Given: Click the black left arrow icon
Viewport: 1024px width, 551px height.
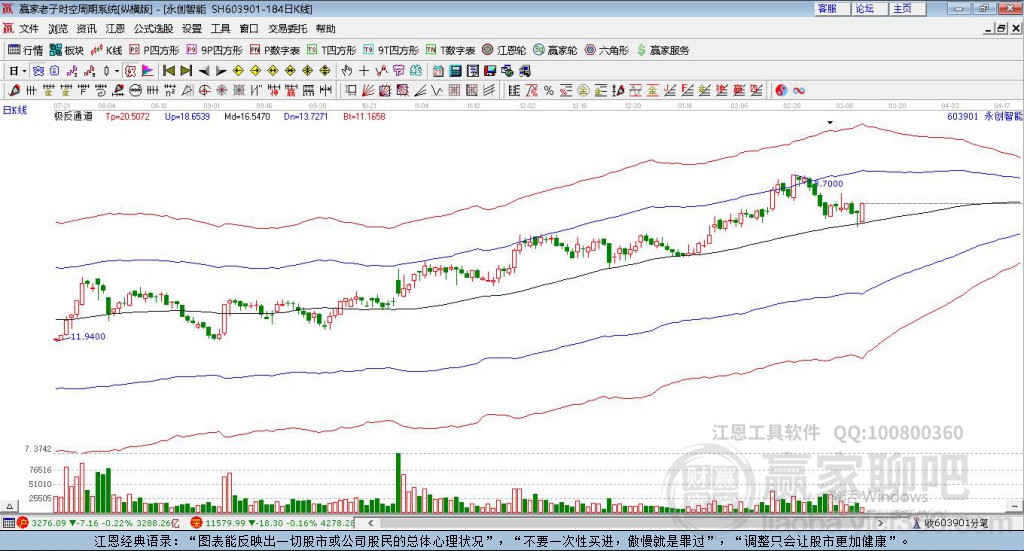Looking at the screenshot, I should tap(204, 71).
